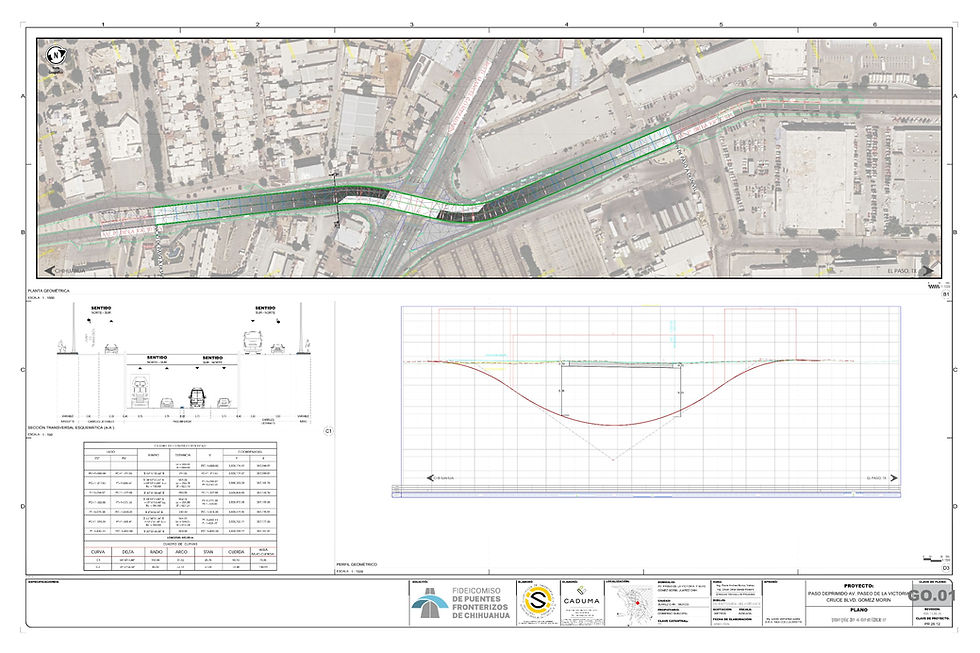Screen dimensions: 980x653
Task: Click the yellow circular S logo
Action: click(536, 603)
